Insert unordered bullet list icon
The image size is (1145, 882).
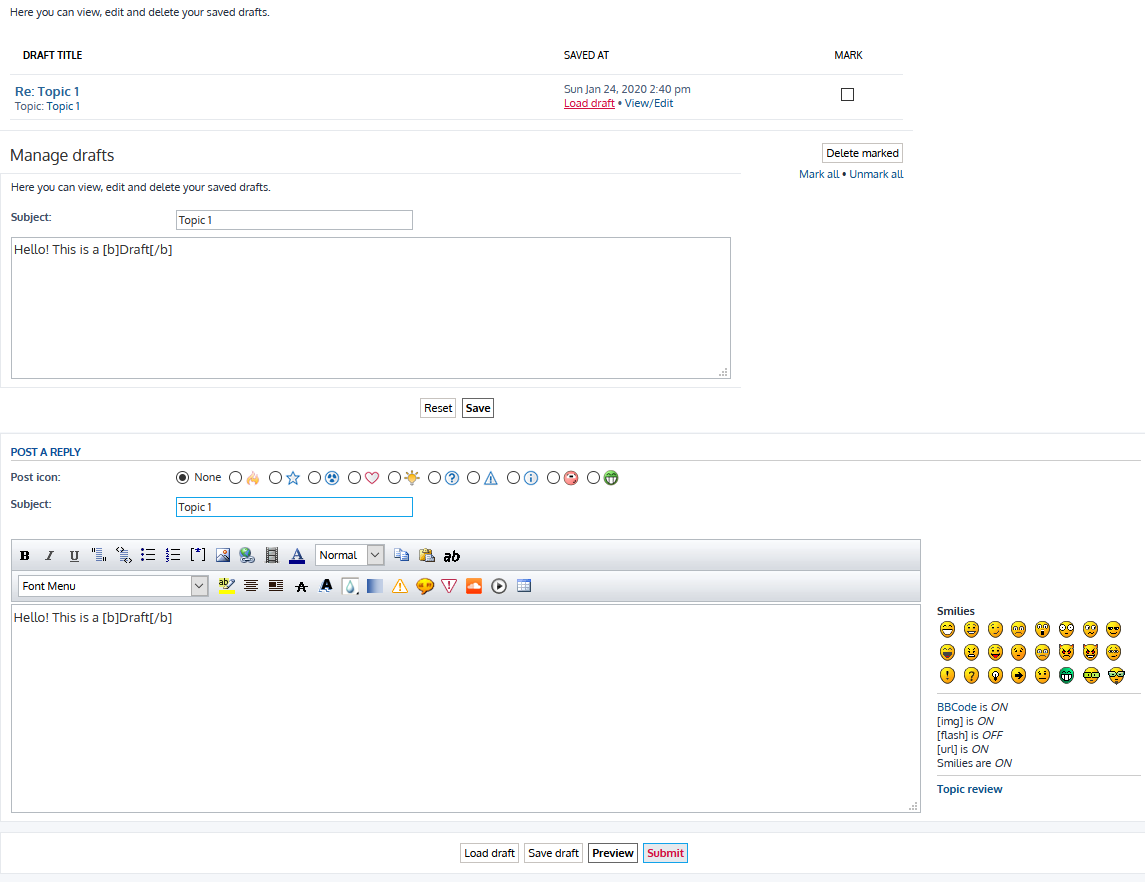(148, 555)
